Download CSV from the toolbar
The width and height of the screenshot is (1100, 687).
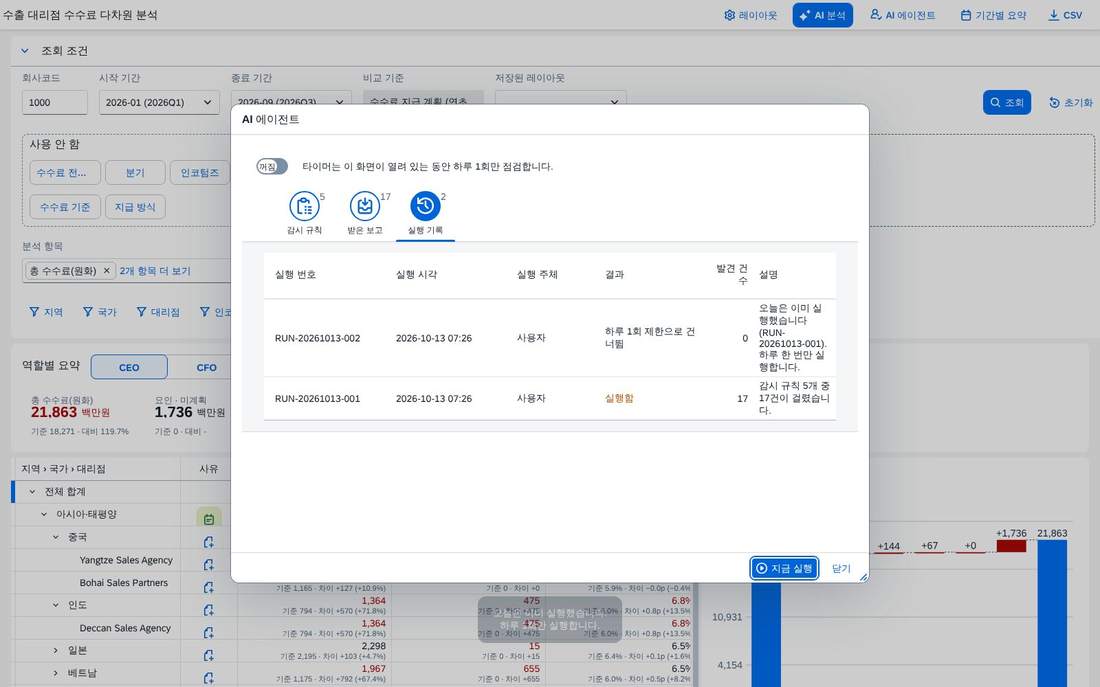pos(1065,15)
